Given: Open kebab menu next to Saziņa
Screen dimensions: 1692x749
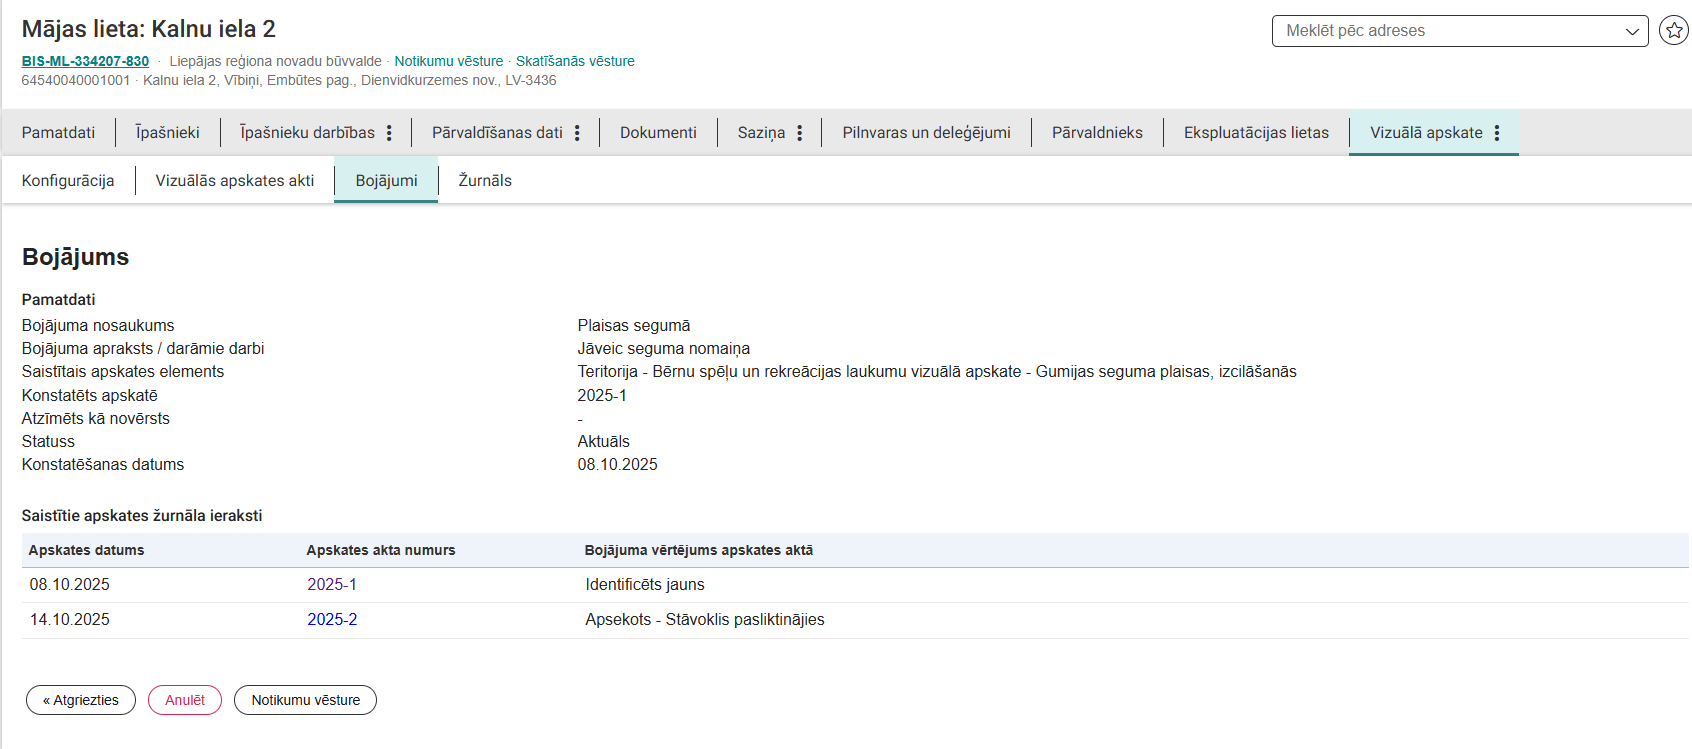Looking at the screenshot, I should (x=799, y=133).
